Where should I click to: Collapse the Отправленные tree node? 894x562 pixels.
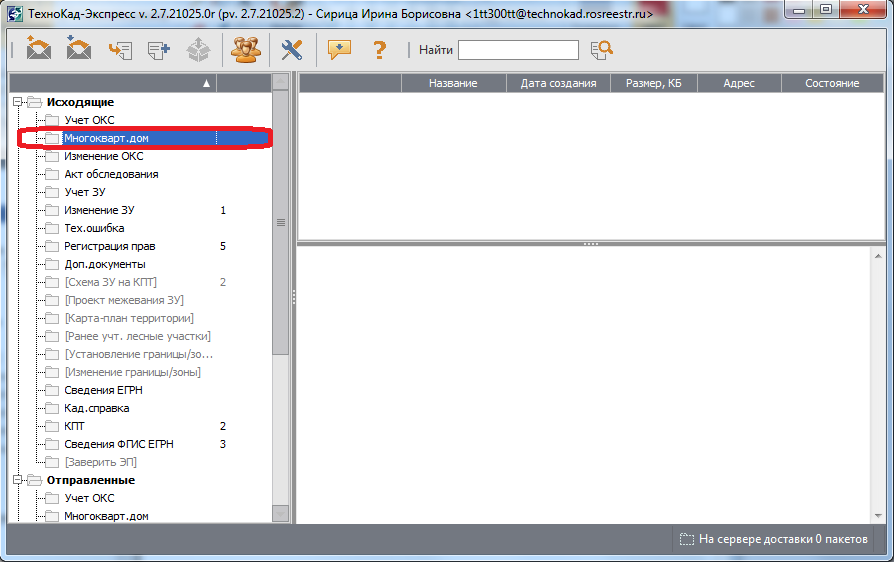[x=18, y=480]
